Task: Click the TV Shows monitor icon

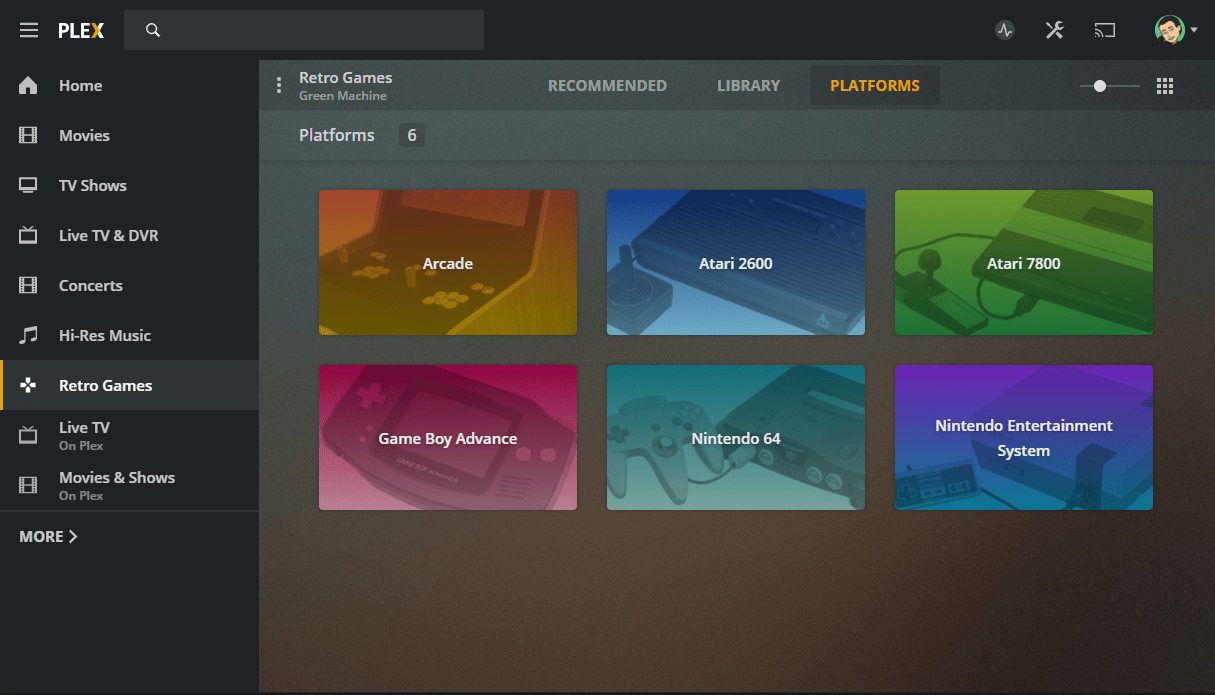Action: tap(28, 185)
